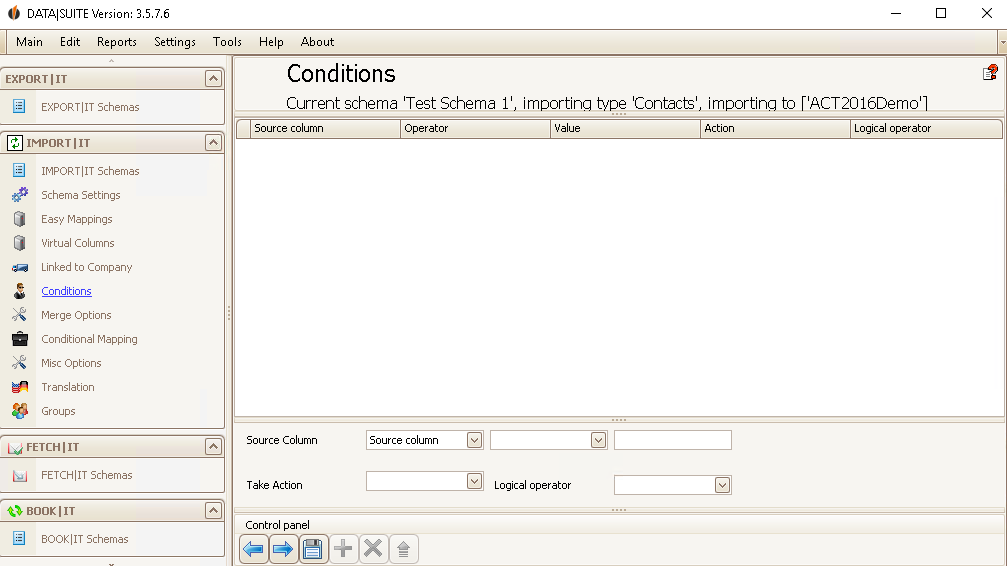This screenshot has height=566, width=1007.
Task: Collapse the FETCH|IT section
Action: [213, 447]
